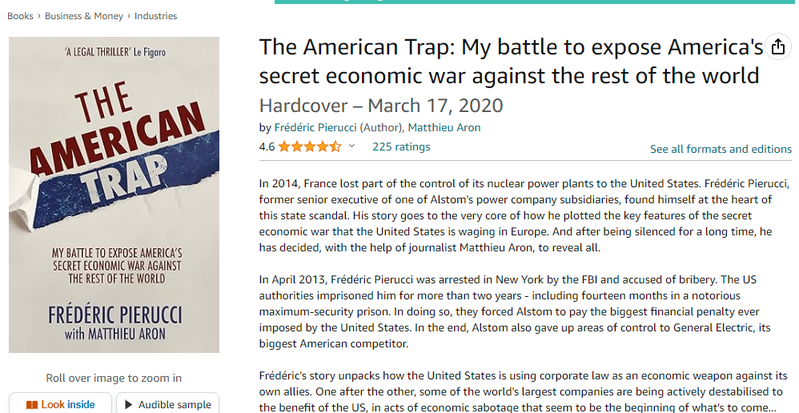Click the teal banner at page top
Viewport: 799px width, 413px height.
535,2
